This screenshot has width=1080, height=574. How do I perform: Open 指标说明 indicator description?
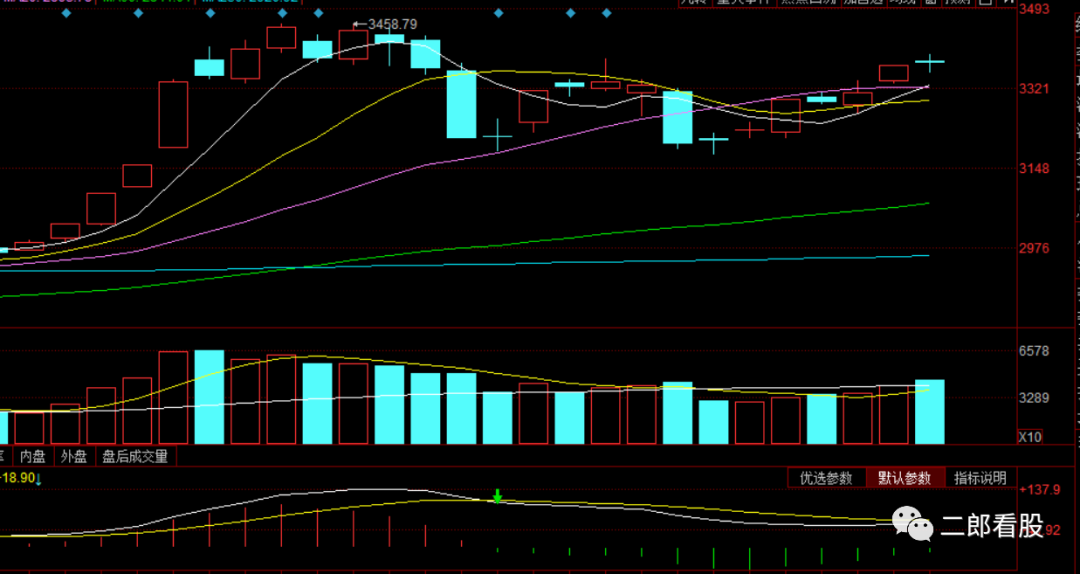(980, 478)
